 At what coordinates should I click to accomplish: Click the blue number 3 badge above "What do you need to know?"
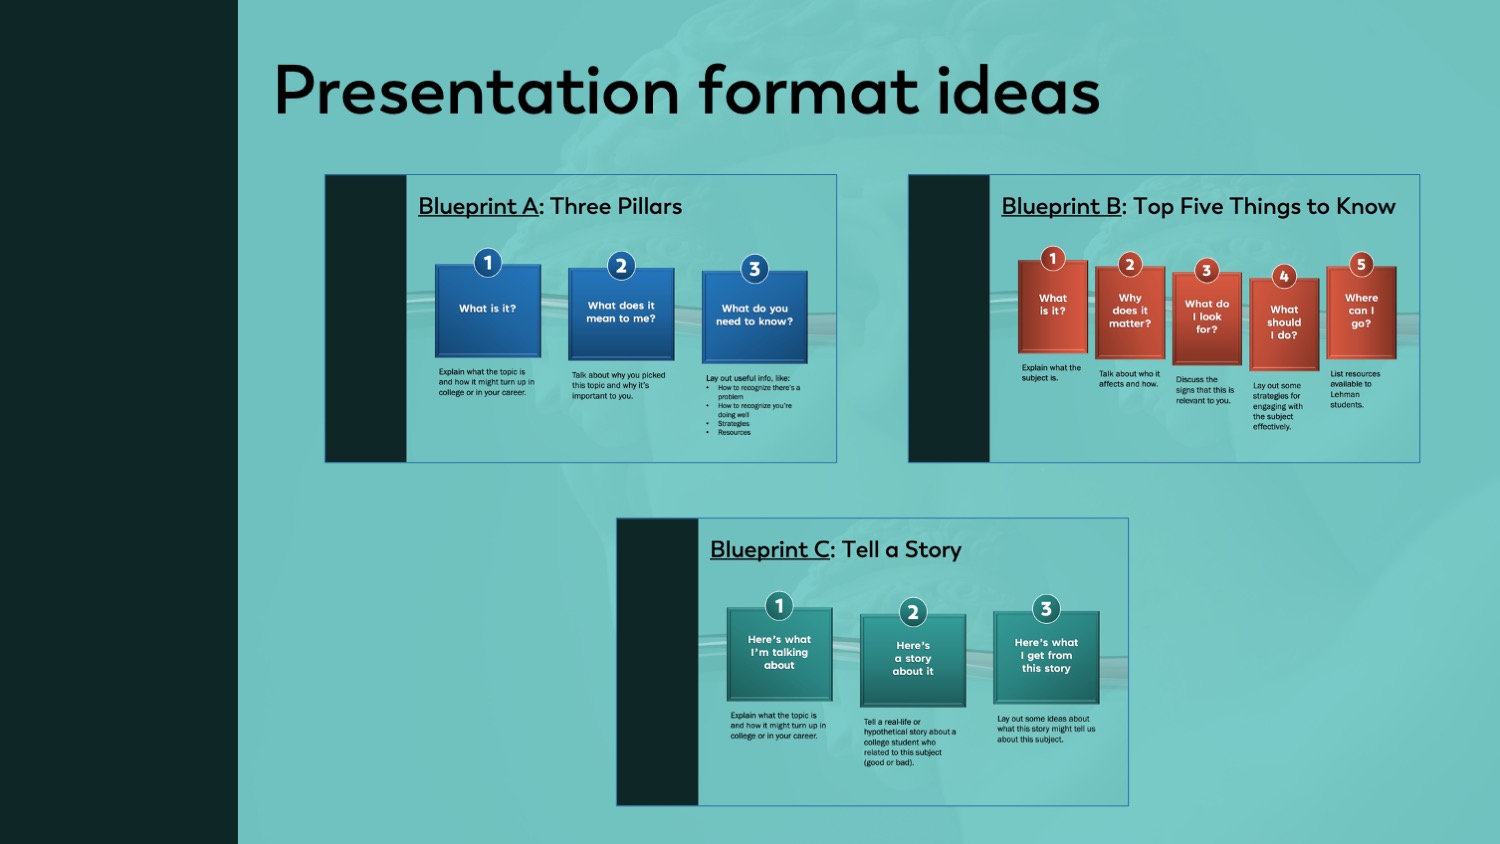click(x=755, y=268)
